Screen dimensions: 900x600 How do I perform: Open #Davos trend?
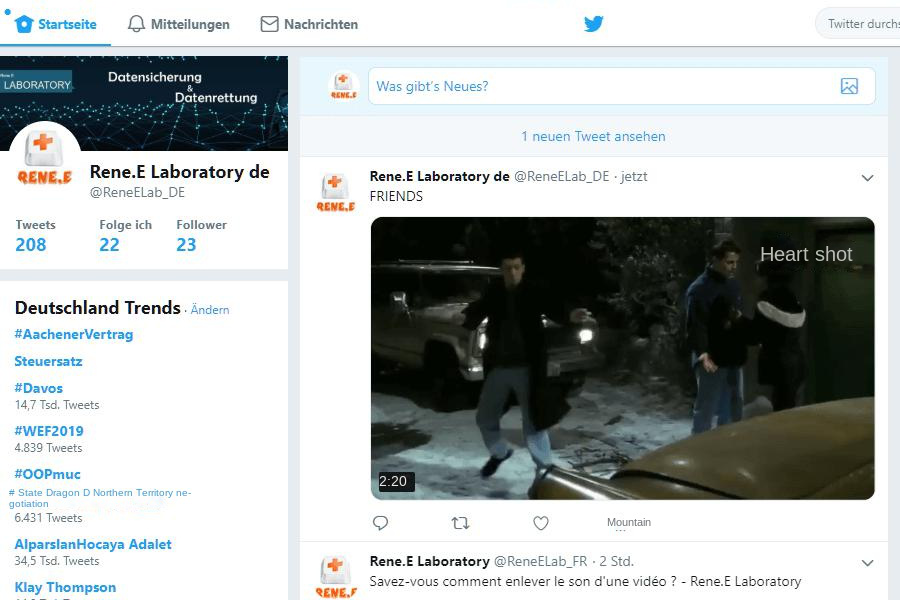pos(38,388)
